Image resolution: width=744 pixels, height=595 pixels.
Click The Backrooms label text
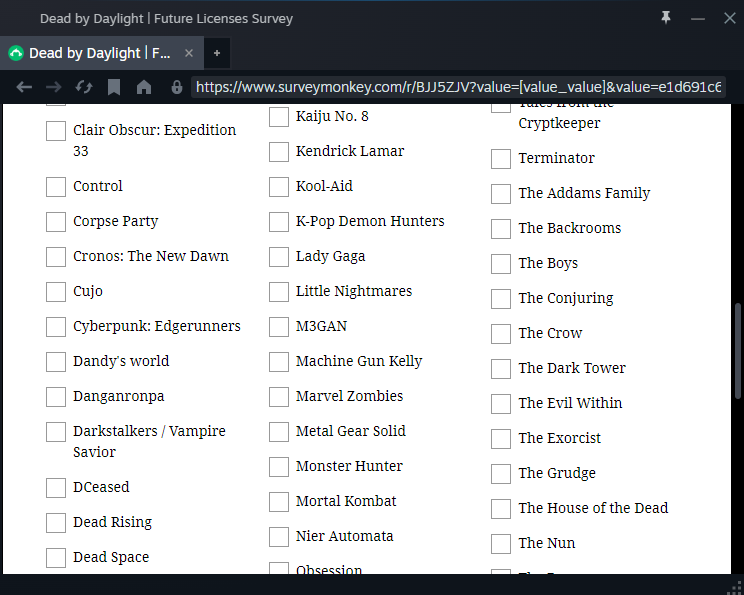click(x=570, y=229)
